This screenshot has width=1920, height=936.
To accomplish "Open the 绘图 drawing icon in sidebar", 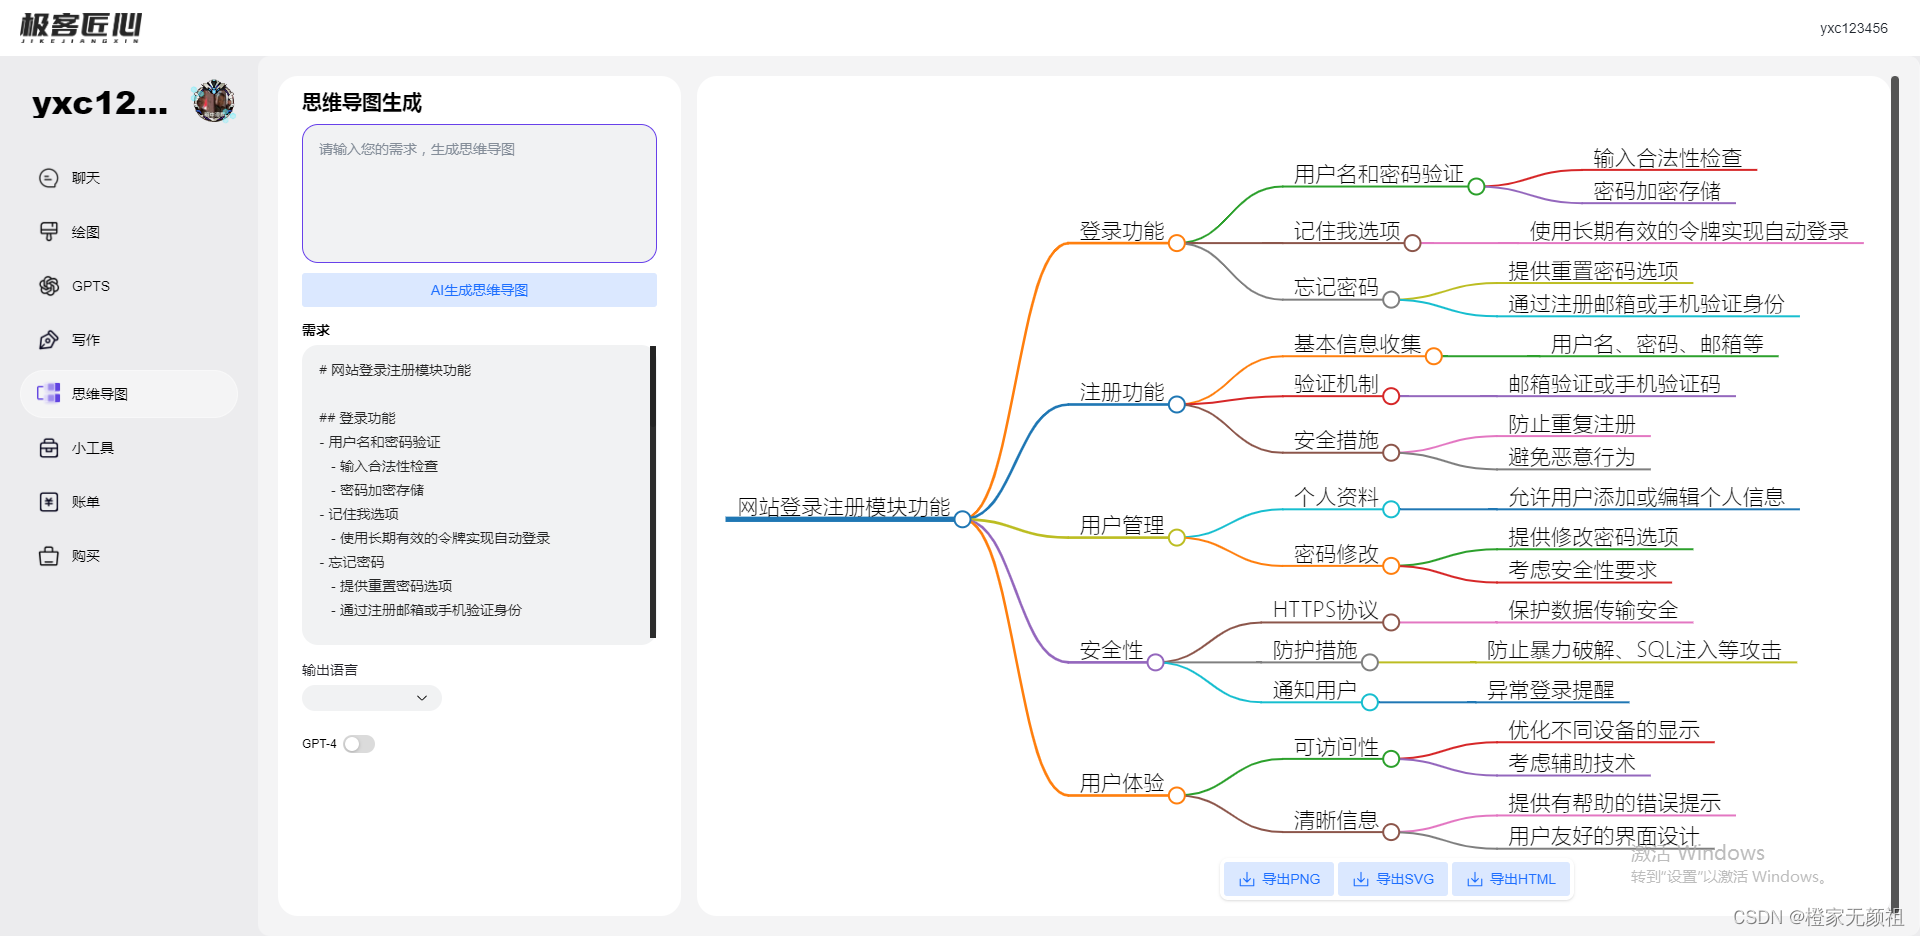I will (48, 232).
